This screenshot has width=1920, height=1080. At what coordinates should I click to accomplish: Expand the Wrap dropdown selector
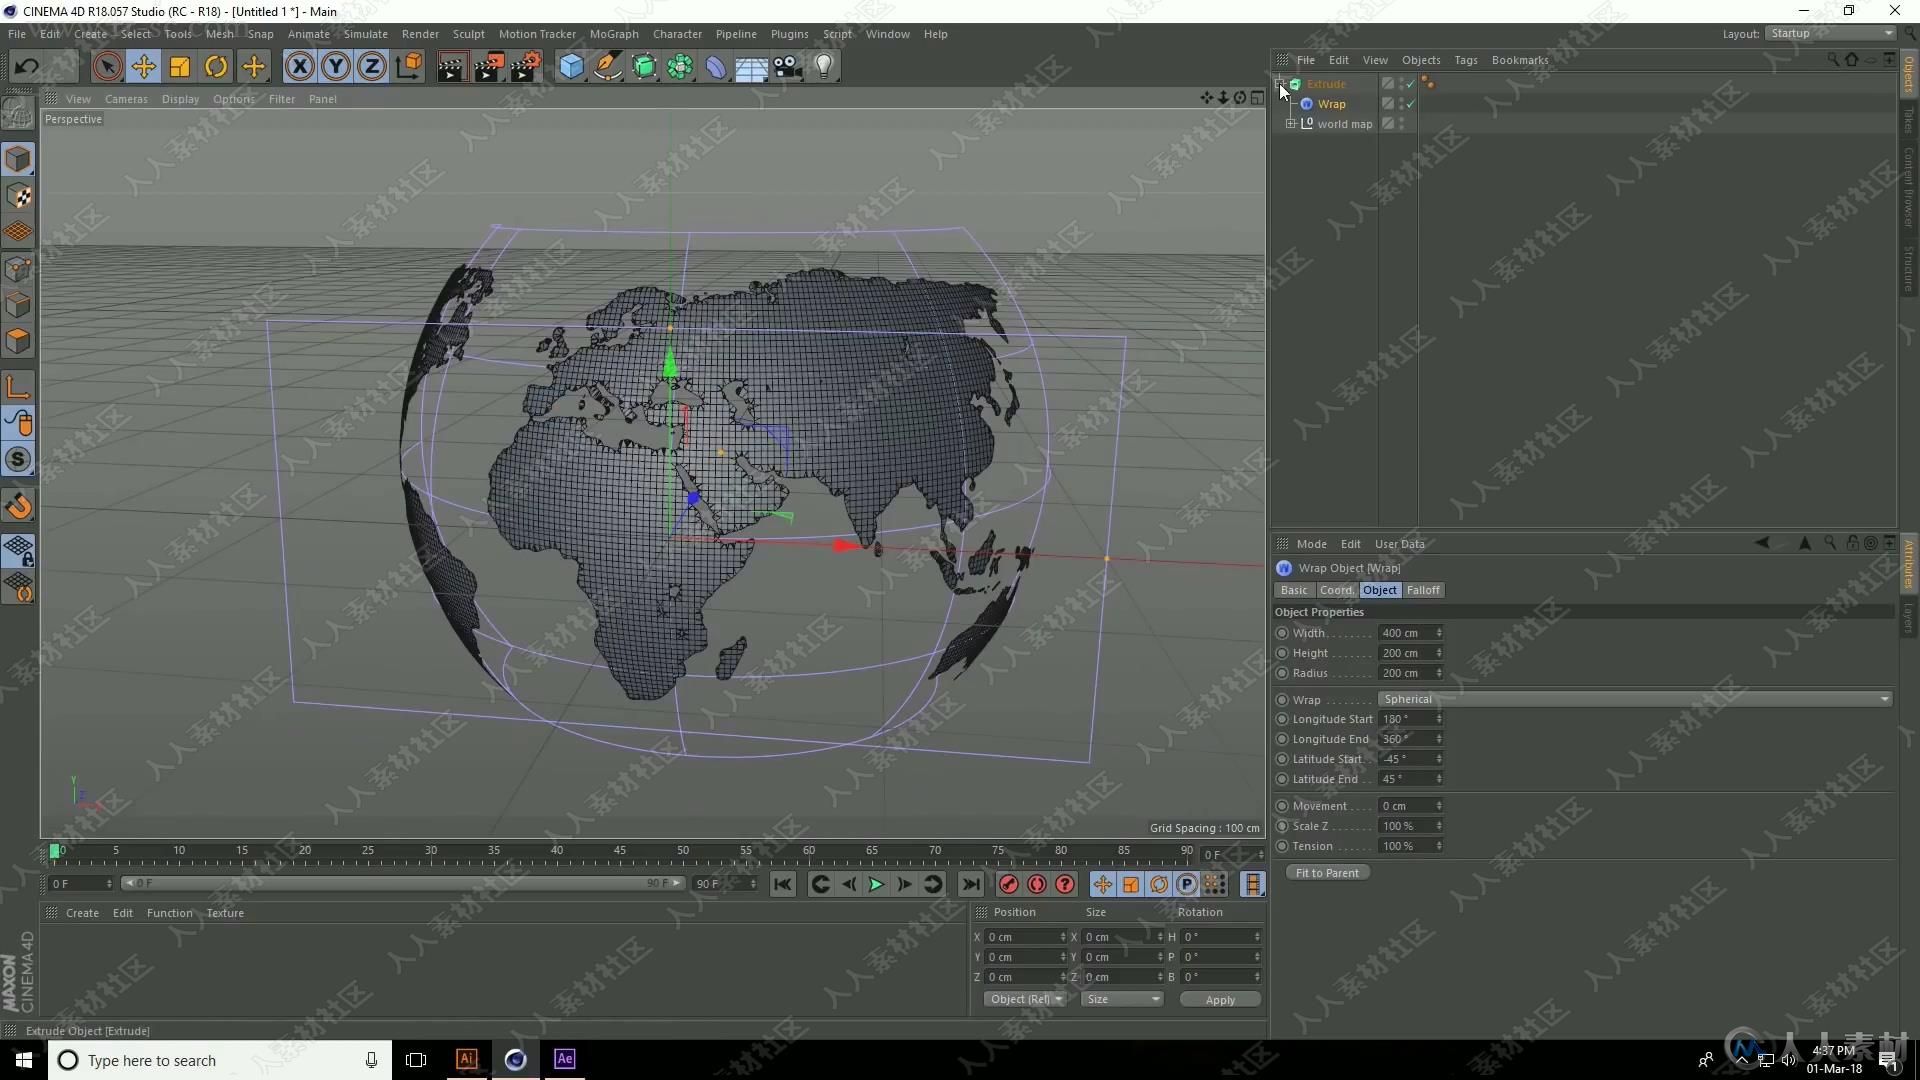[1887, 698]
